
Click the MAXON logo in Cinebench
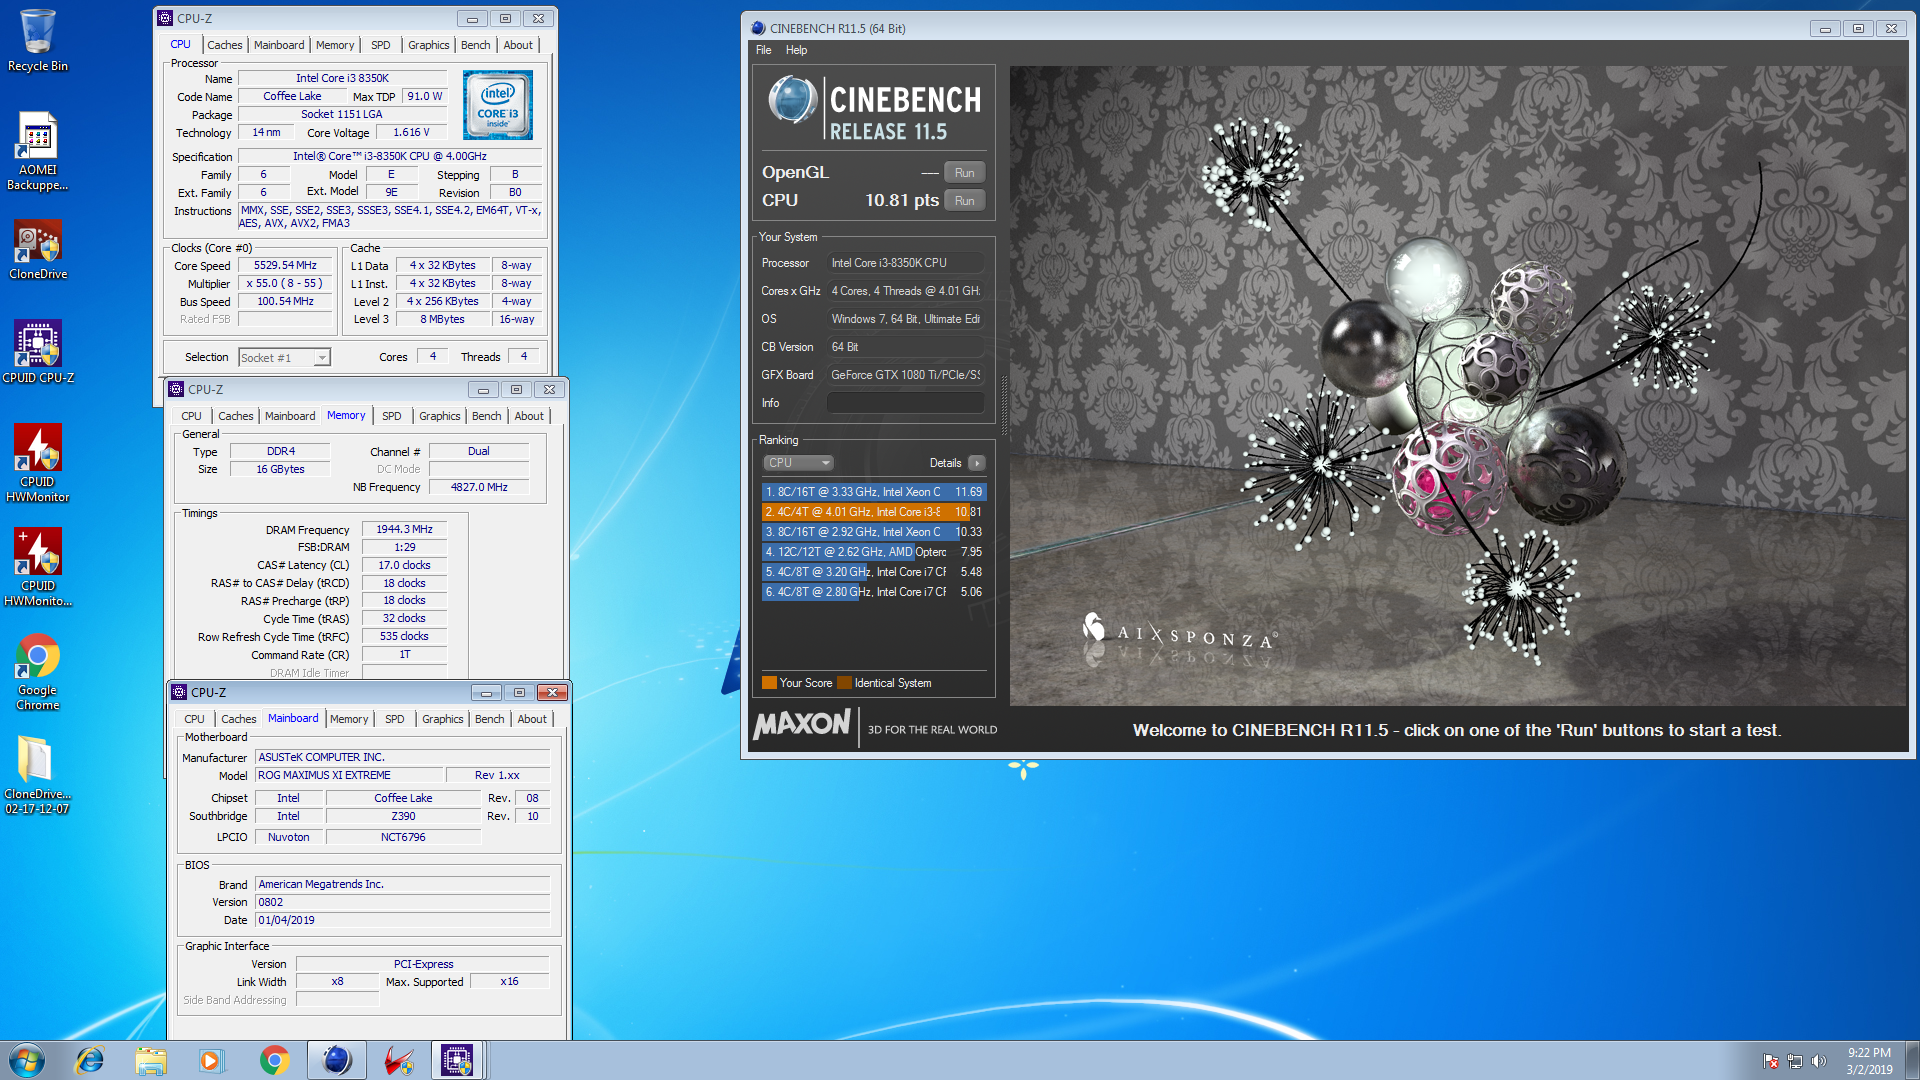[802, 725]
